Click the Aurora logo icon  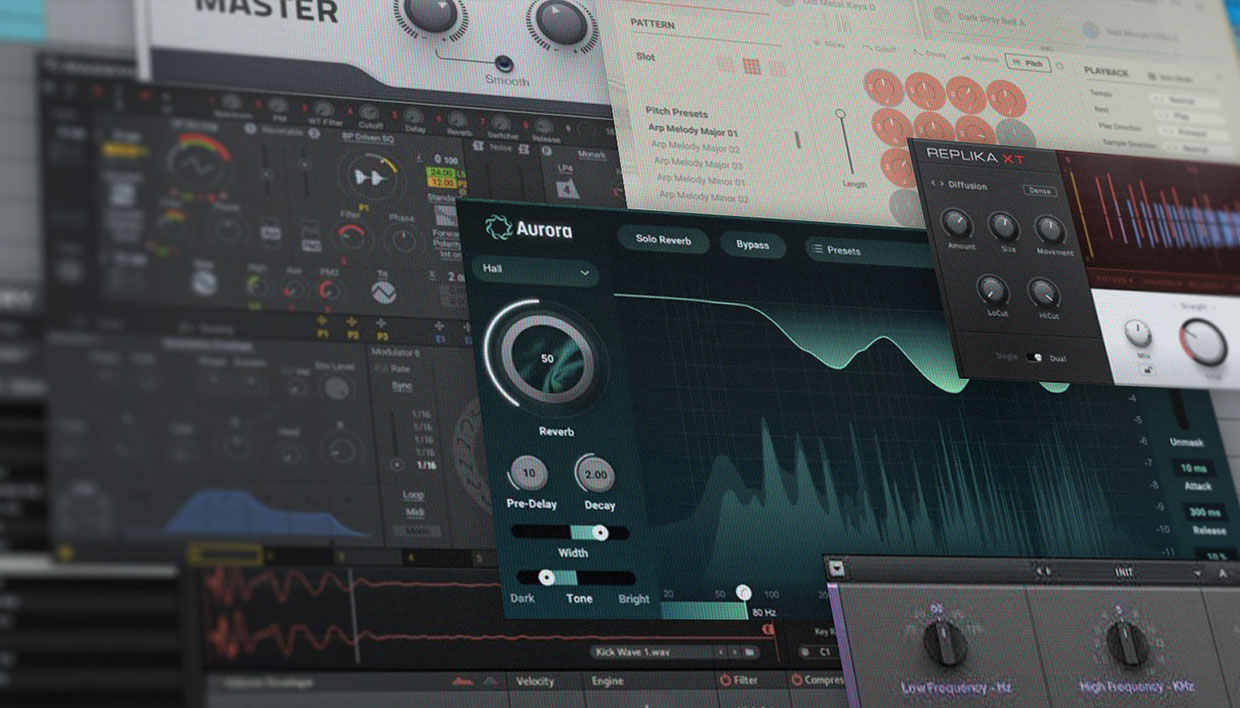[x=497, y=229]
